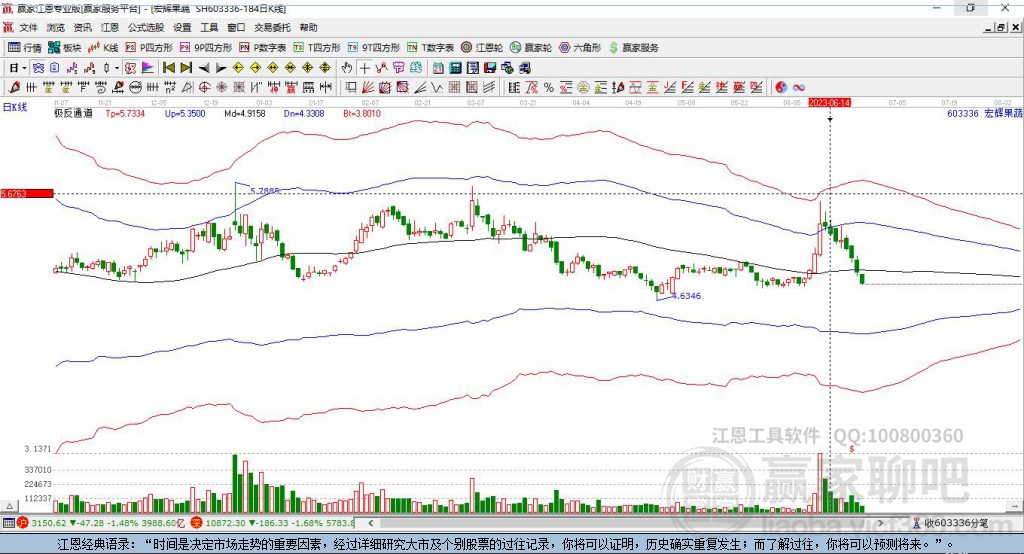Open the P四方形 tool

click(x=149, y=48)
